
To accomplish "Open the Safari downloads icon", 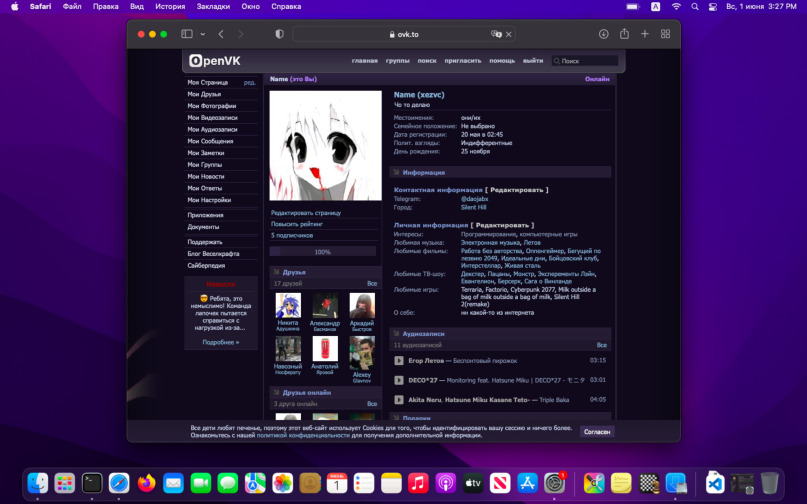I will (604, 34).
